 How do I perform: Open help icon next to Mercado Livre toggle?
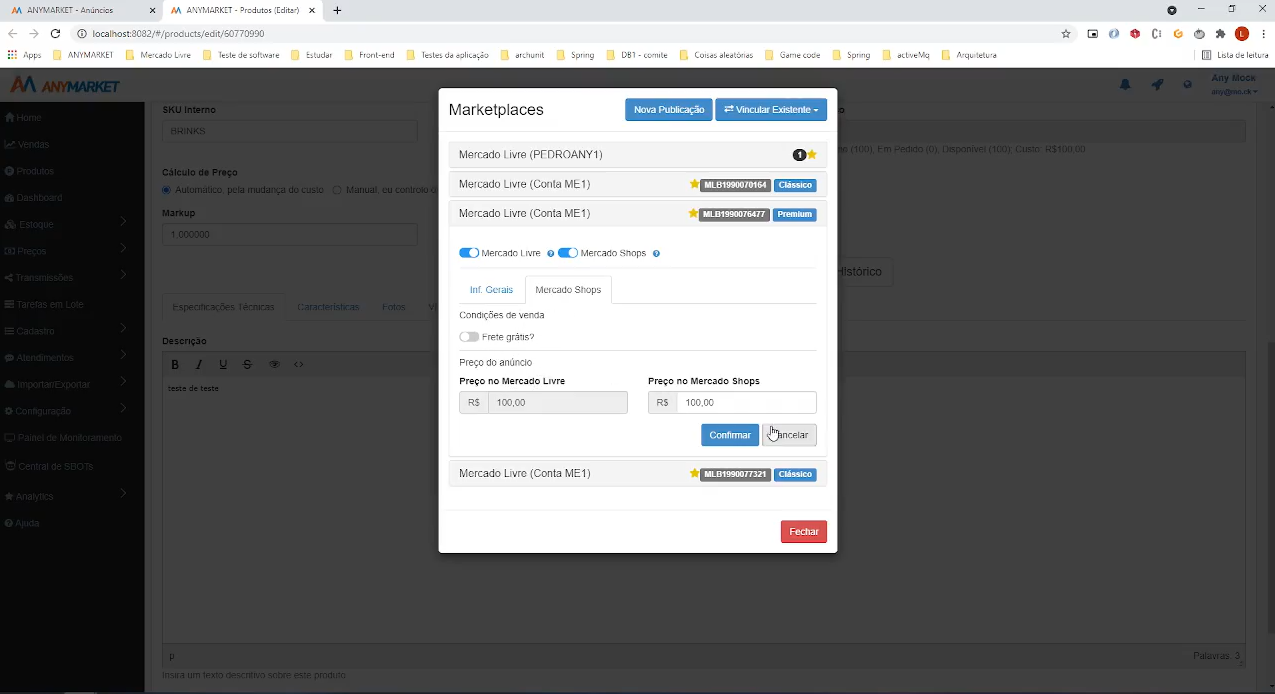pos(550,254)
